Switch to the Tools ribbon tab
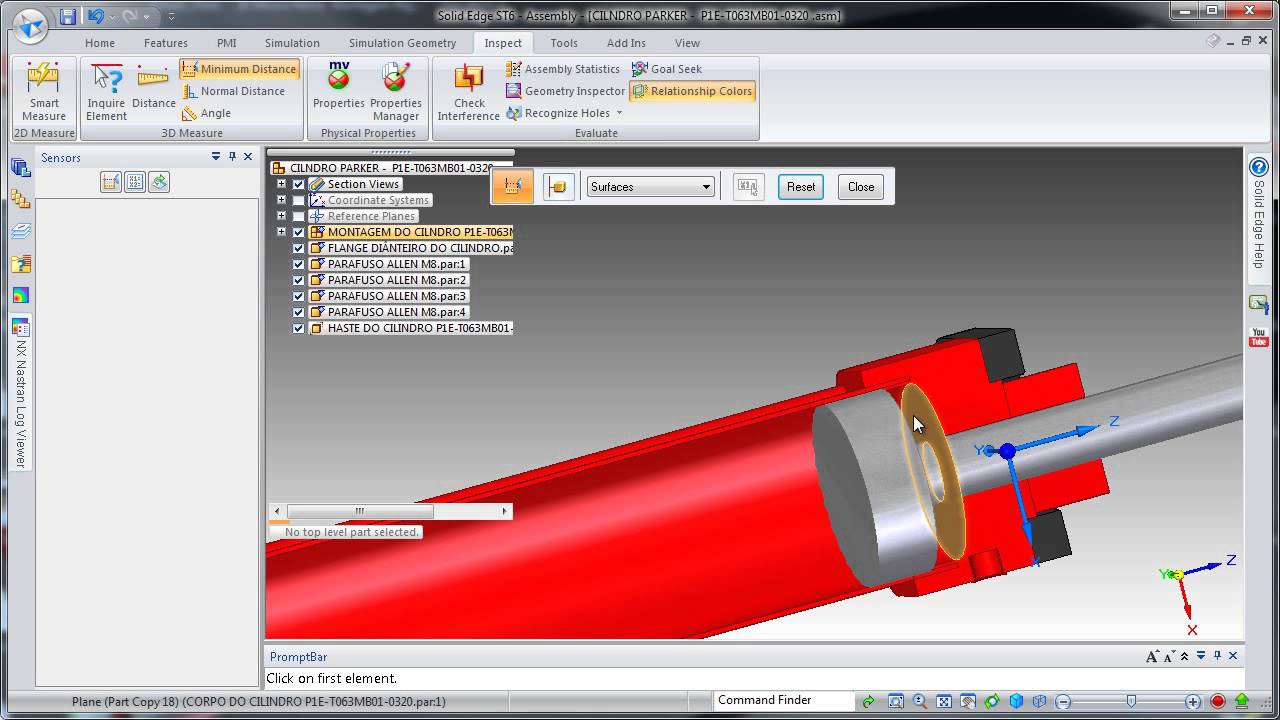Viewport: 1280px width, 720px height. coord(564,43)
